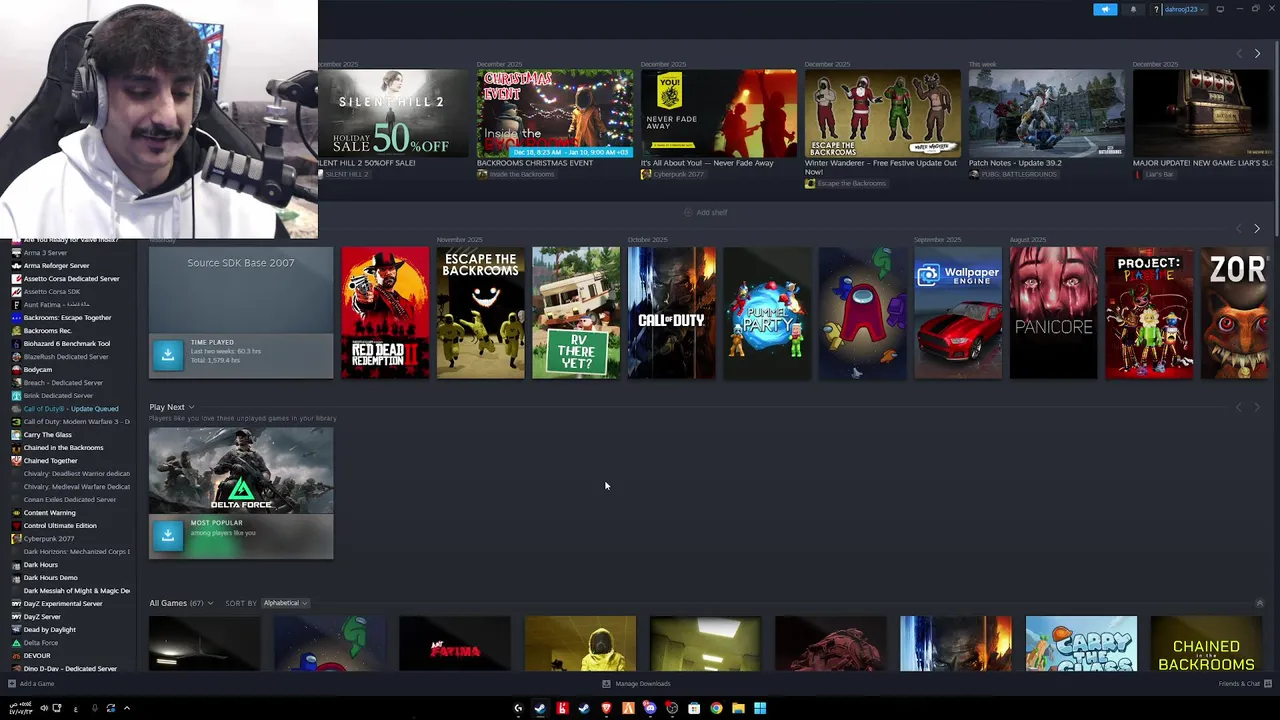Select Call of Duty Update Queued entry
The image size is (1280, 720).
point(70,409)
